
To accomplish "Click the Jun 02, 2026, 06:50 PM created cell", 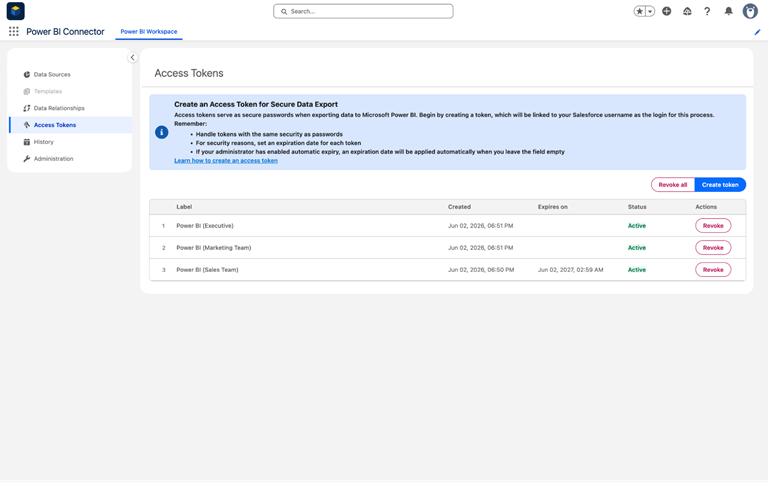I will click(x=481, y=270).
